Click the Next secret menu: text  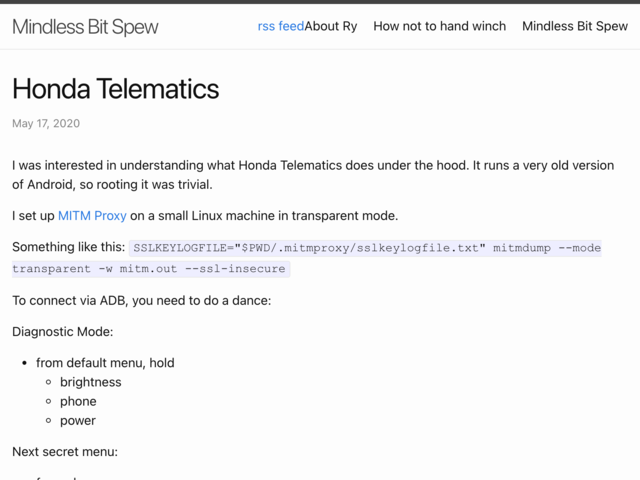(x=65, y=451)
